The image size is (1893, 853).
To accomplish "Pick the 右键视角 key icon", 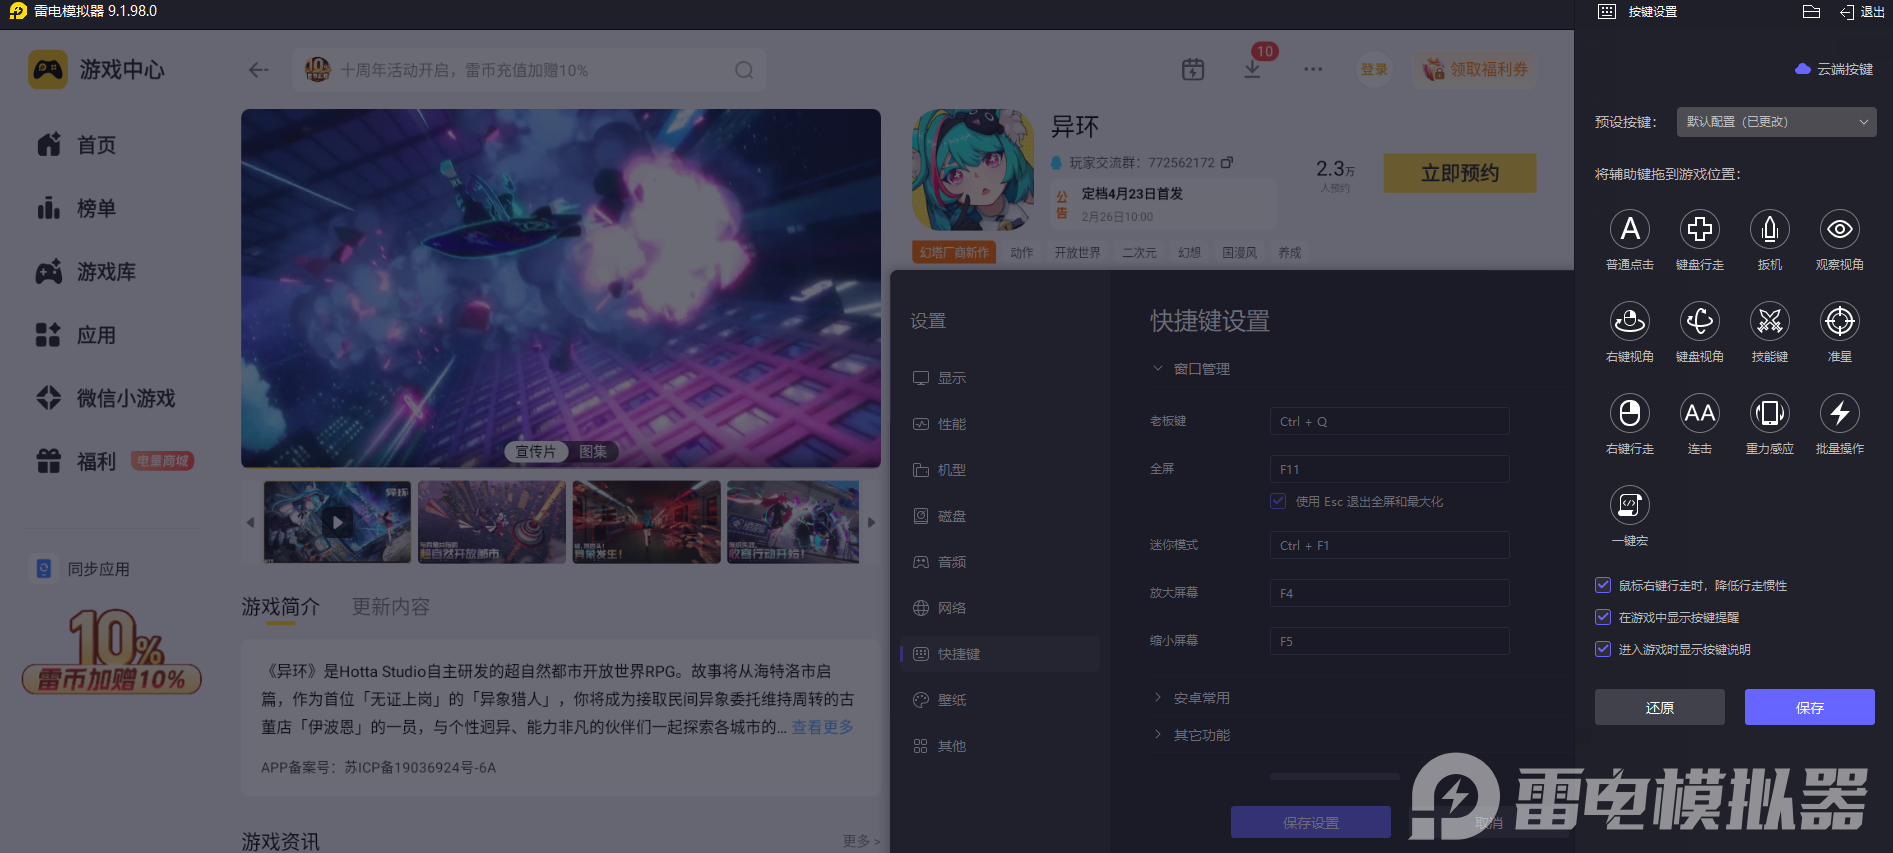I will [1630, 321].
